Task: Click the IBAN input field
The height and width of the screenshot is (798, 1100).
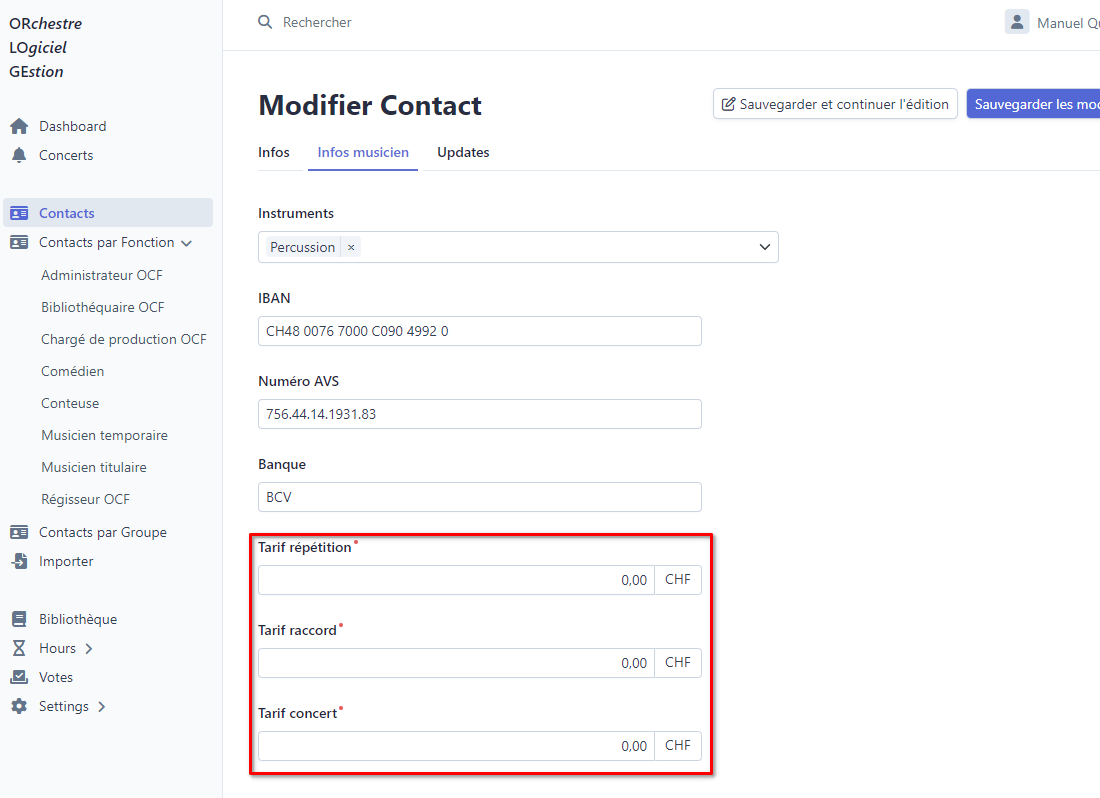Action: (480, 331)
